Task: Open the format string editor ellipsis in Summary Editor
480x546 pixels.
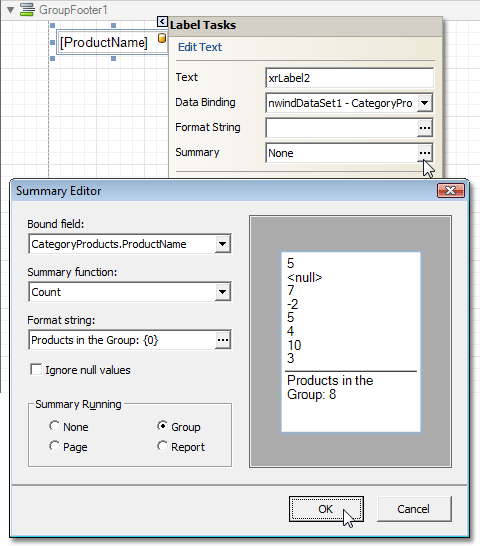Action: pyautogui.click(x=223, y=340)
